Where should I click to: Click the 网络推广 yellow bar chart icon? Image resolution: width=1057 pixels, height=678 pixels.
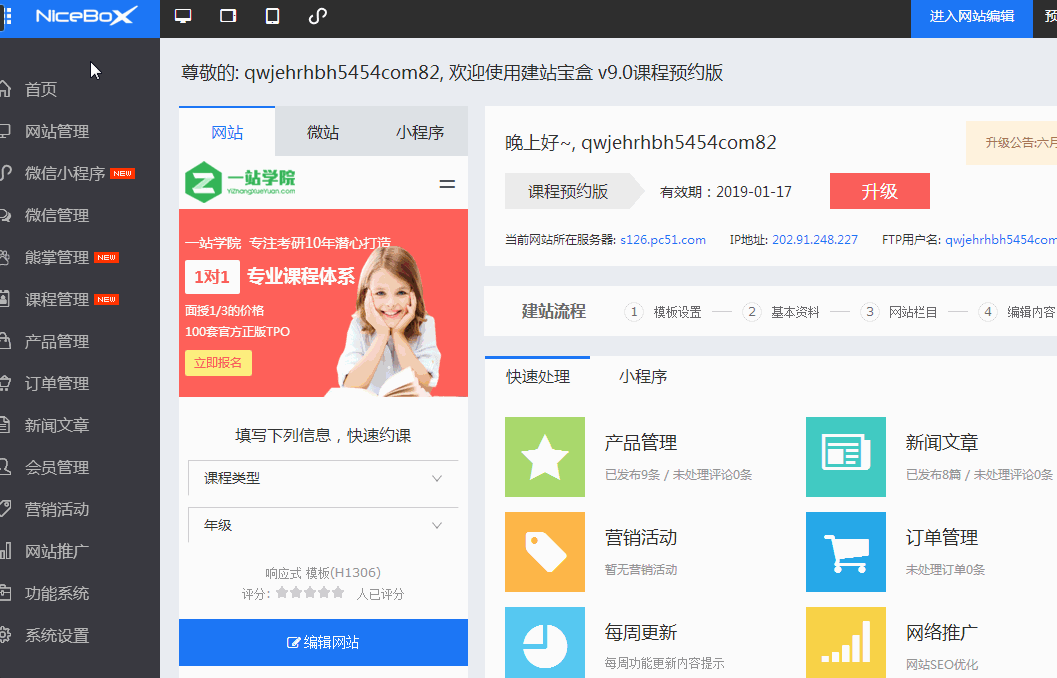click(846, 642)
